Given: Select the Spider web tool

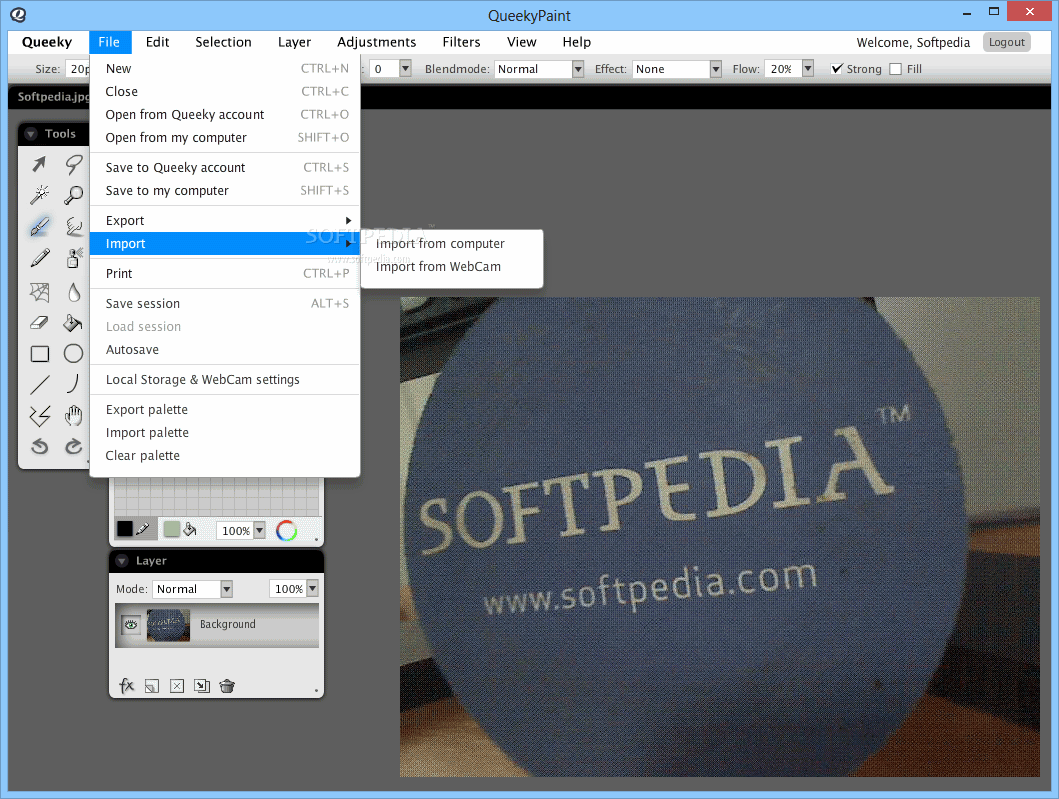Looking at the screenshot, I should coord(39,292).
